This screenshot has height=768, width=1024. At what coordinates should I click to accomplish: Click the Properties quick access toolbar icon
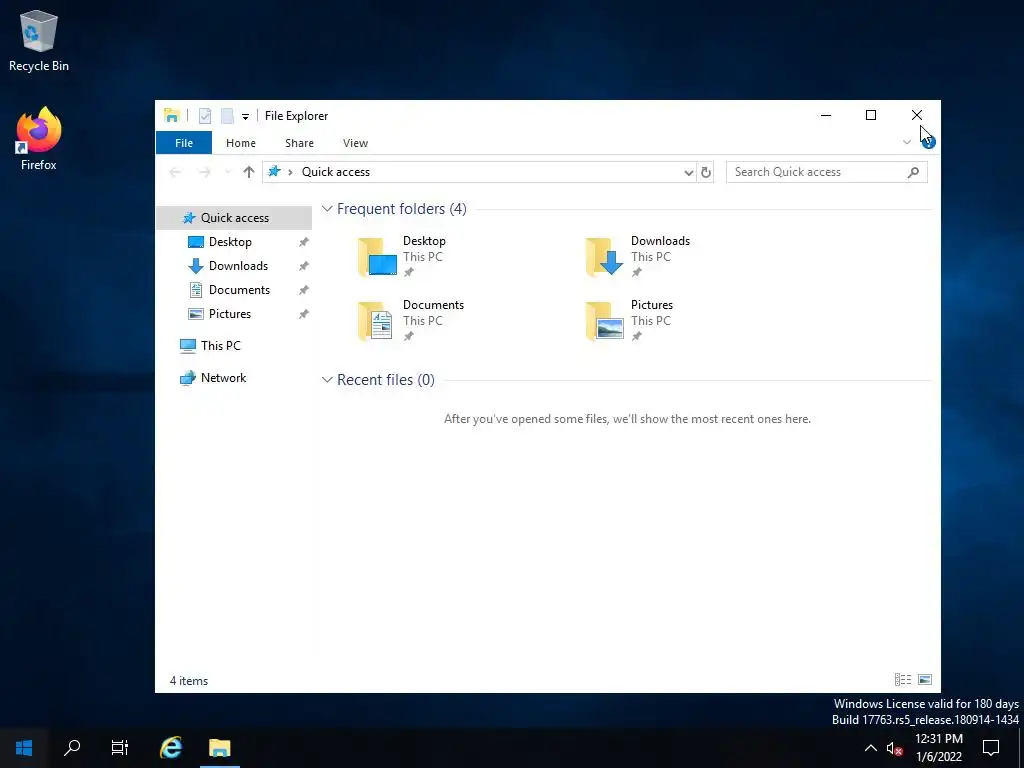(x=205, y=116)
